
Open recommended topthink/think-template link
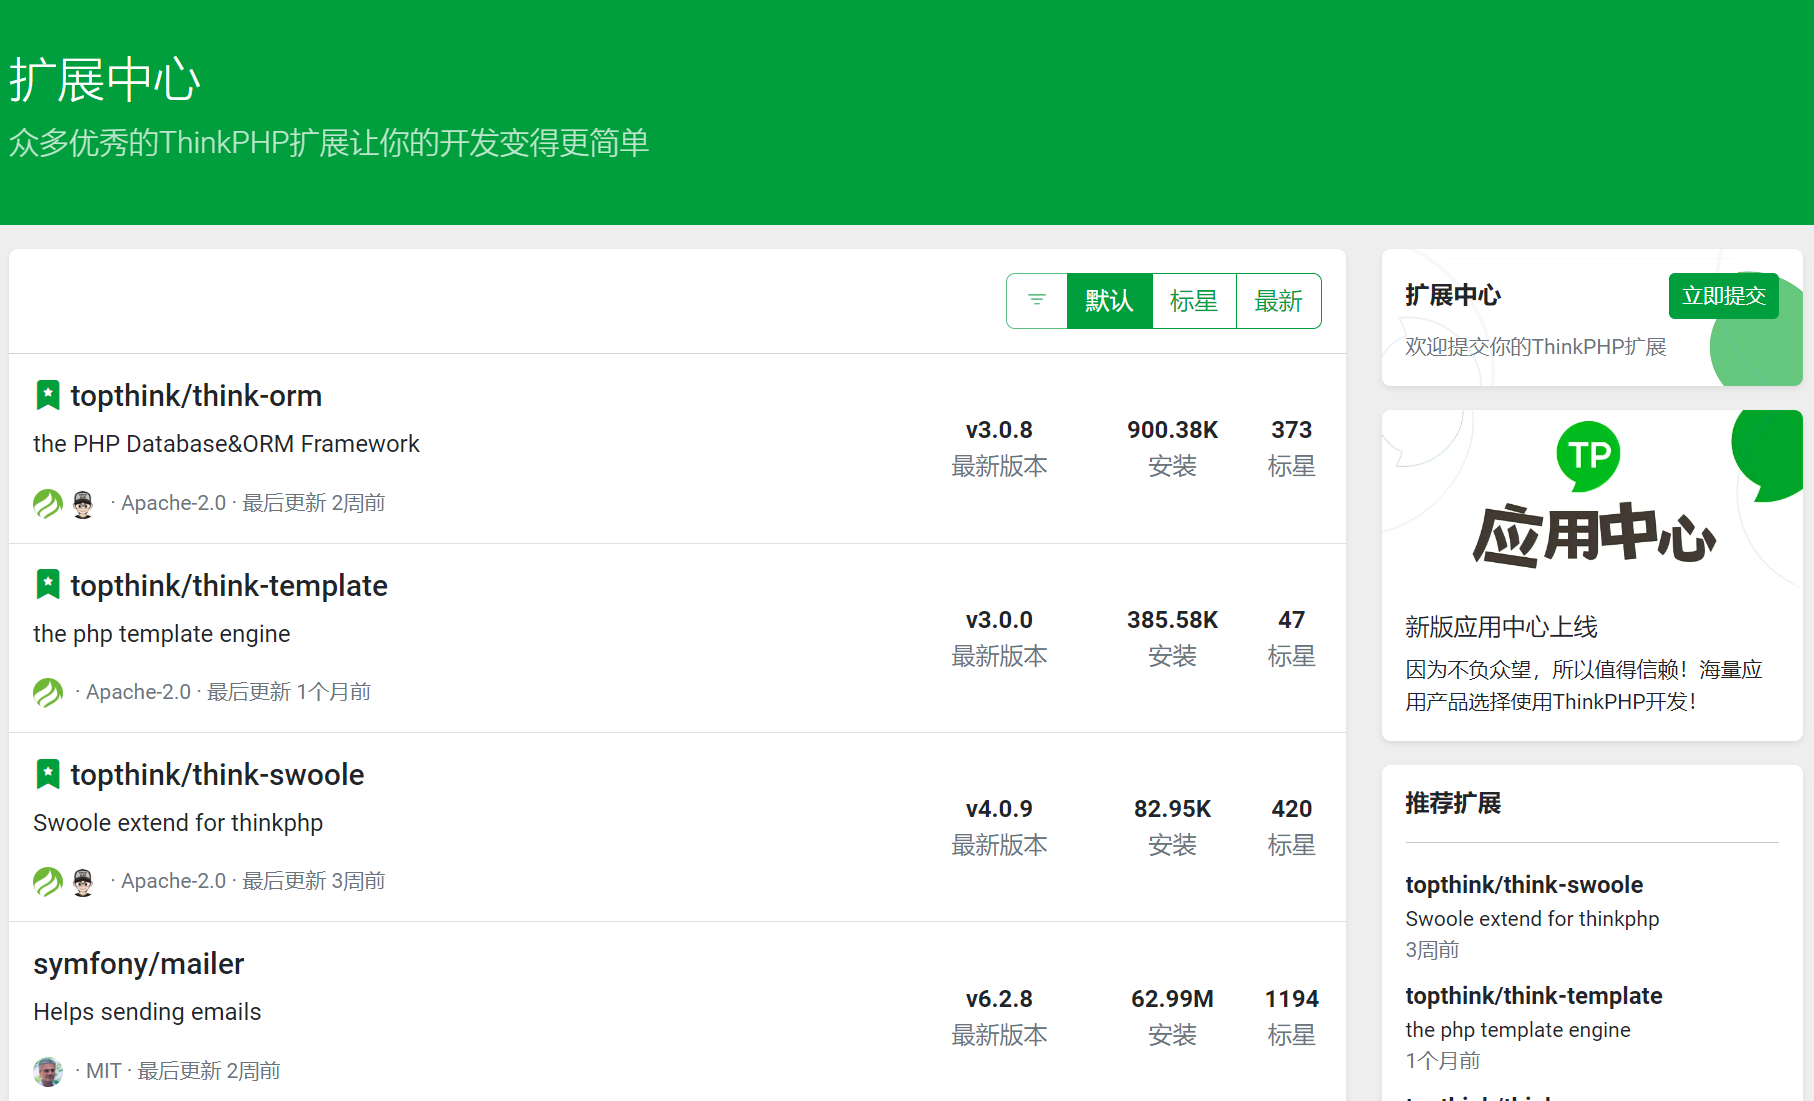[1533, 996]
